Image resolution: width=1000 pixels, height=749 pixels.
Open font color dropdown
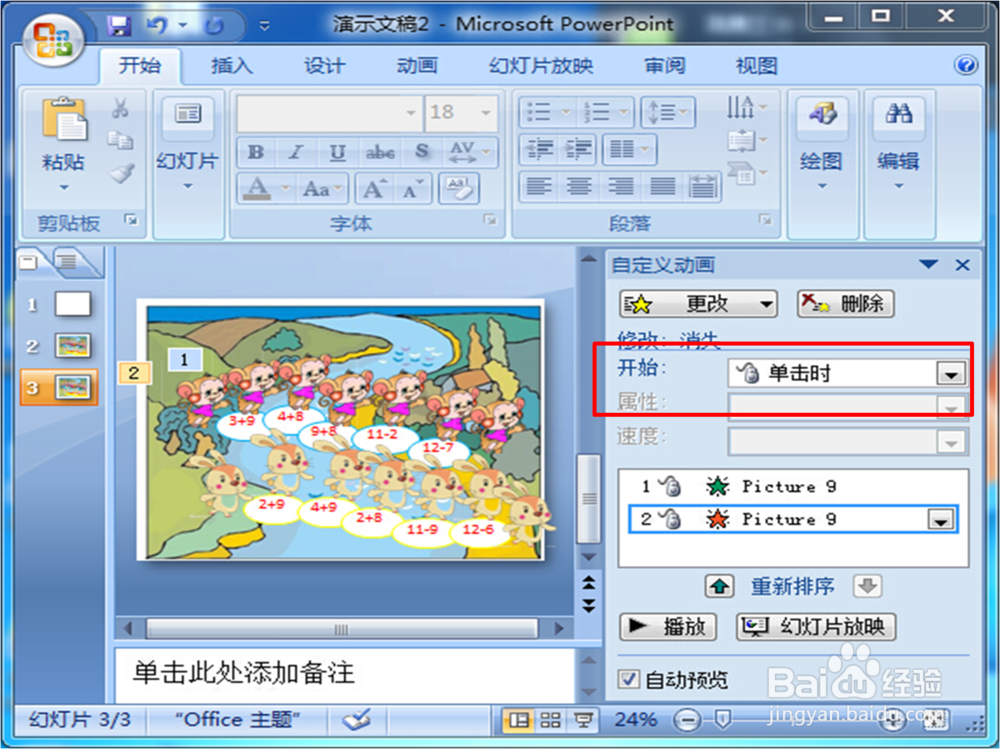pyautogui.click(x=285, y=189)
